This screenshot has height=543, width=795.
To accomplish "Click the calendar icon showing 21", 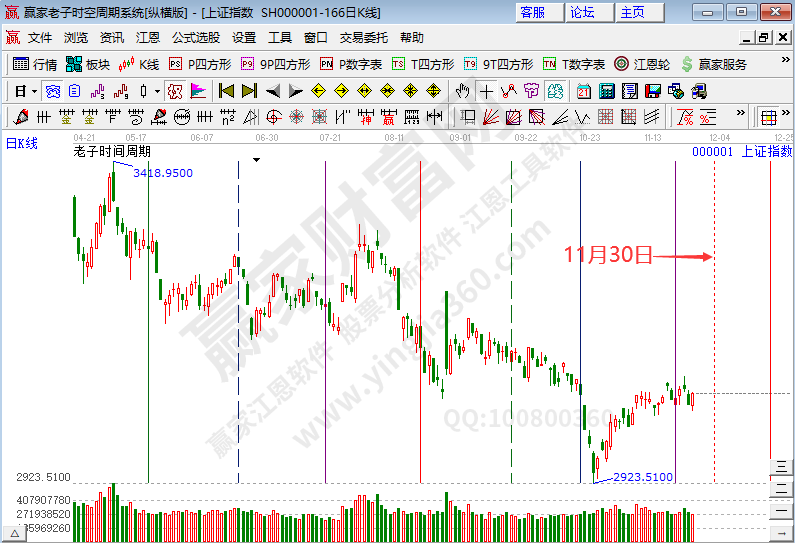I will click(x=584, y=91).
